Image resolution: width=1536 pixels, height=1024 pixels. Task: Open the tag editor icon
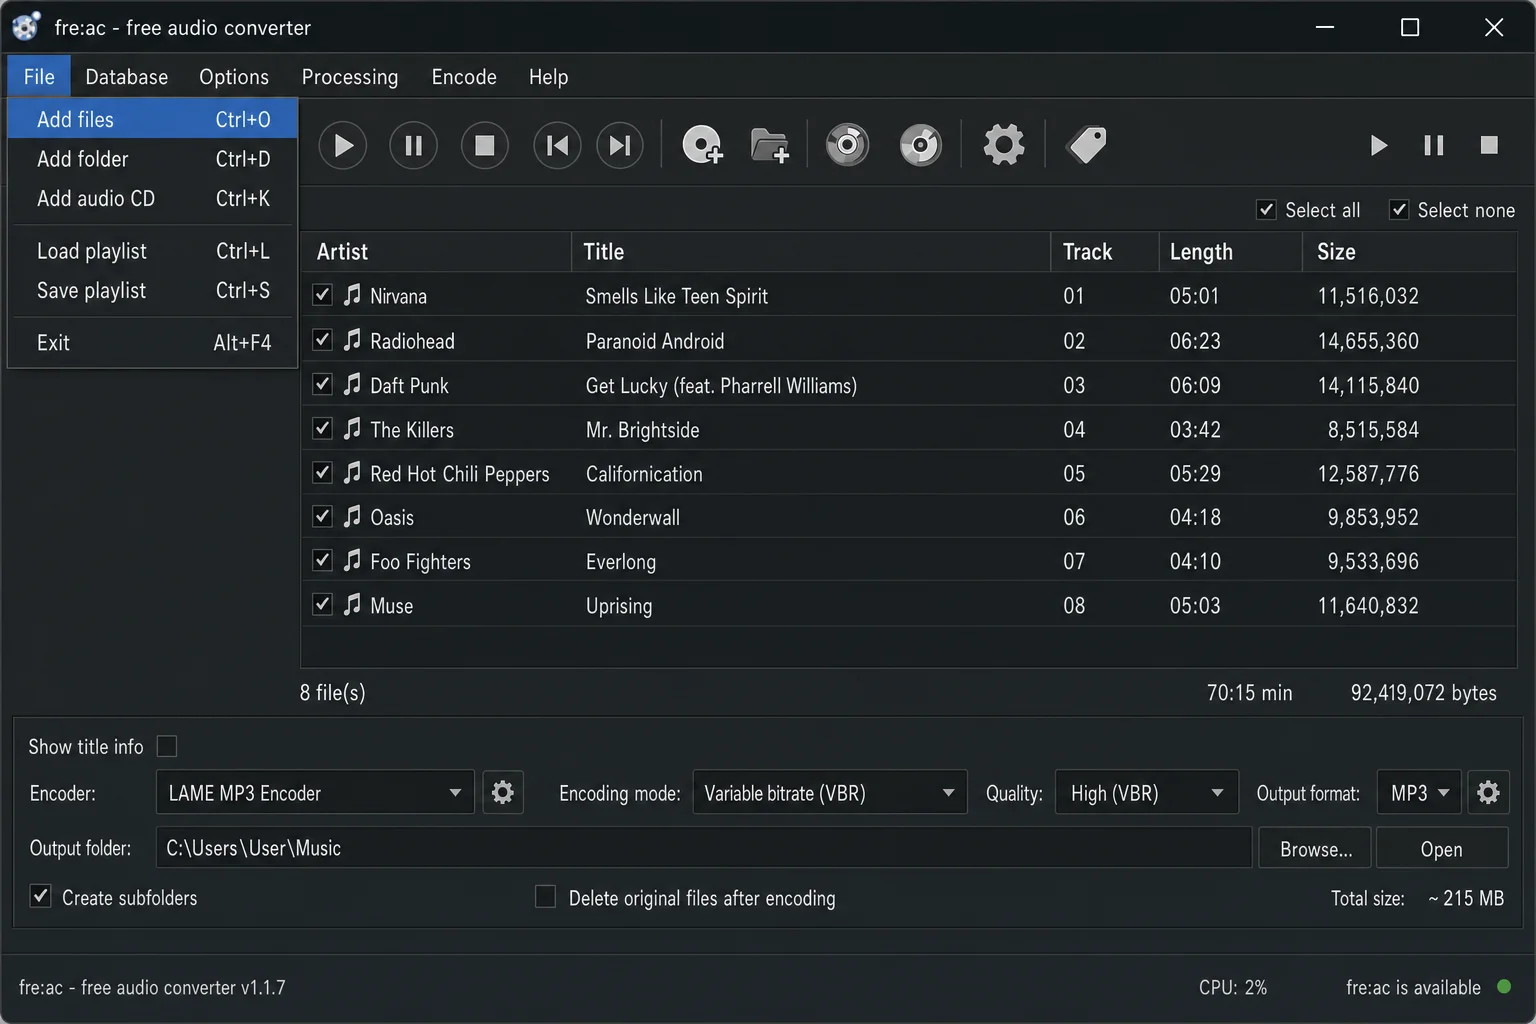[1087, 146]
